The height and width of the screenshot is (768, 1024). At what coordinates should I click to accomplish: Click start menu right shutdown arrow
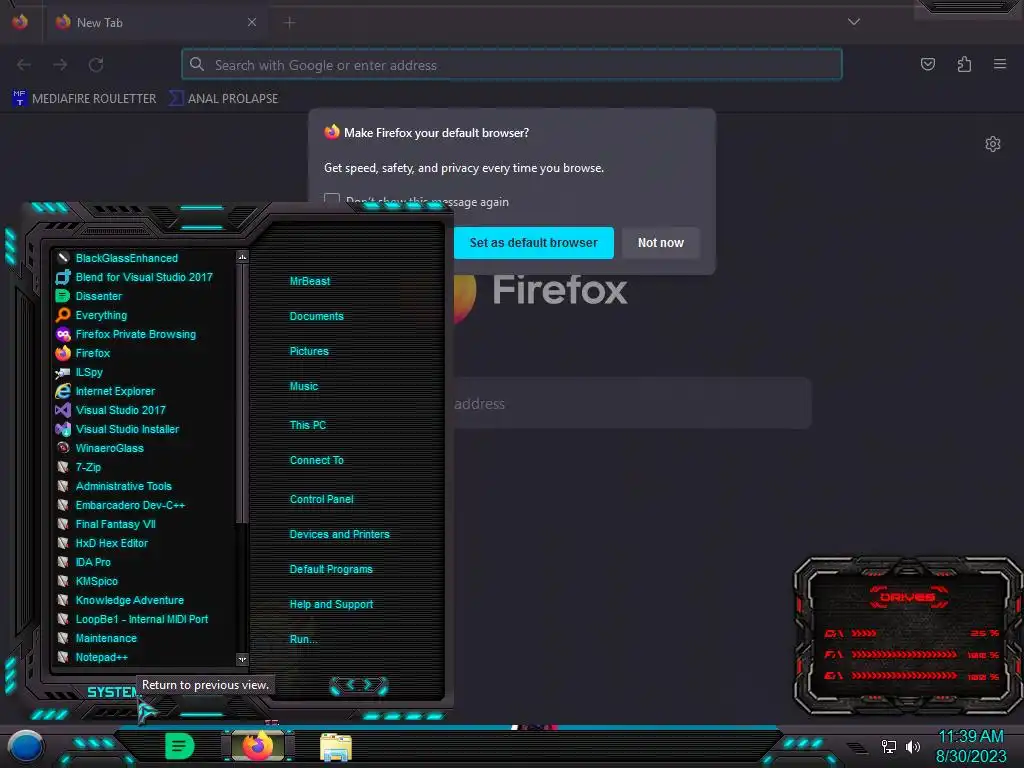[x=368, y=685]
